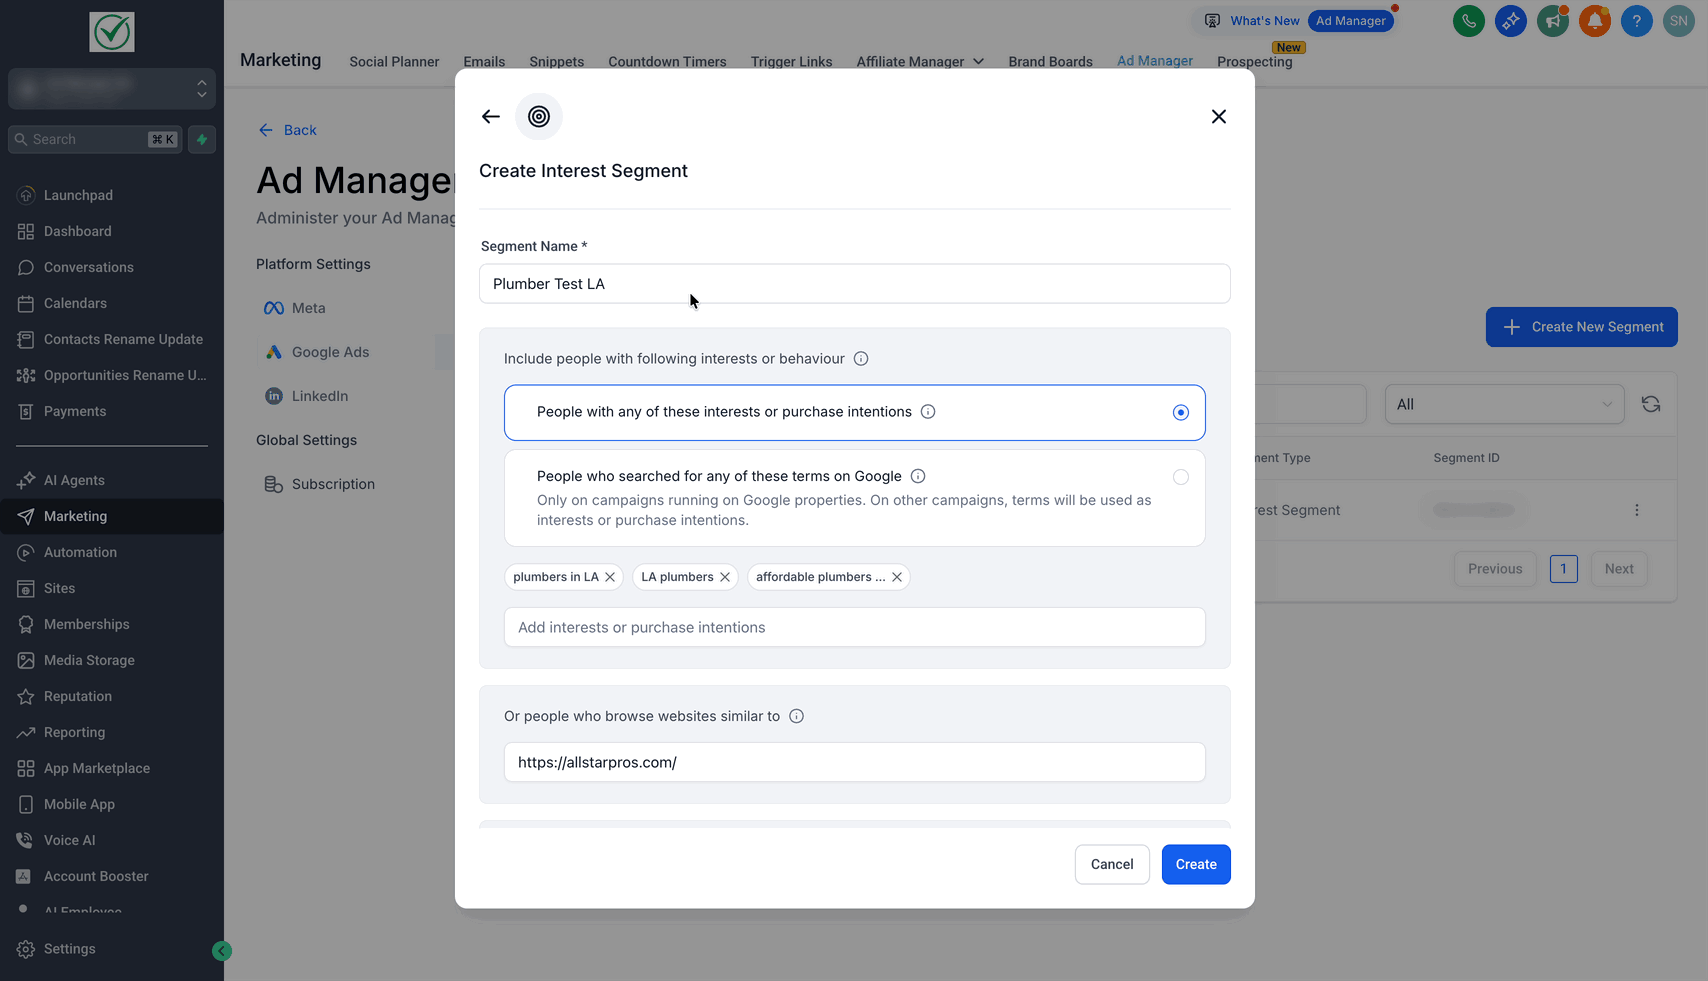Click the info icon beside "browse websites similar to"
This screenshot has height=981, width=1708.
pos(797,716)
